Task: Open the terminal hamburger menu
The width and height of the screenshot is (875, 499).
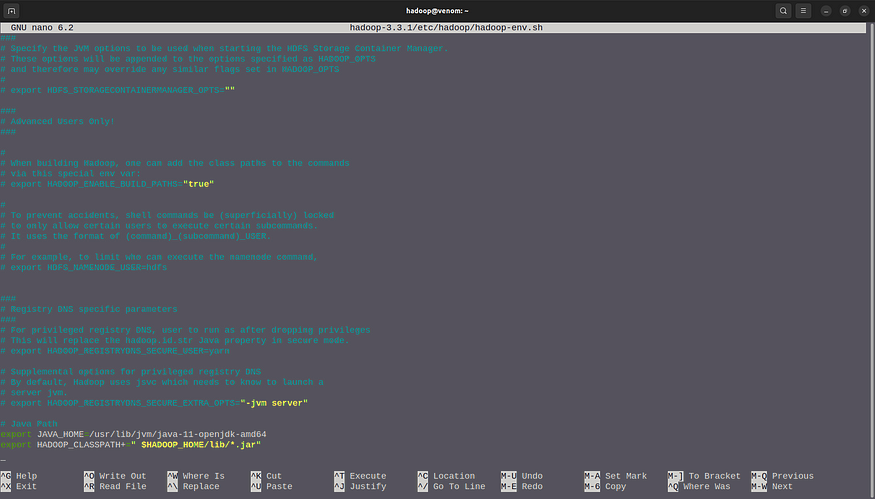Action: pos(803,11)
